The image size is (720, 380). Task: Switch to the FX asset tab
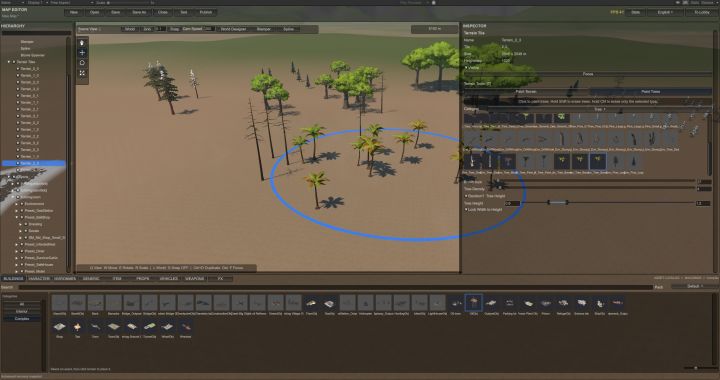point(220,279)
